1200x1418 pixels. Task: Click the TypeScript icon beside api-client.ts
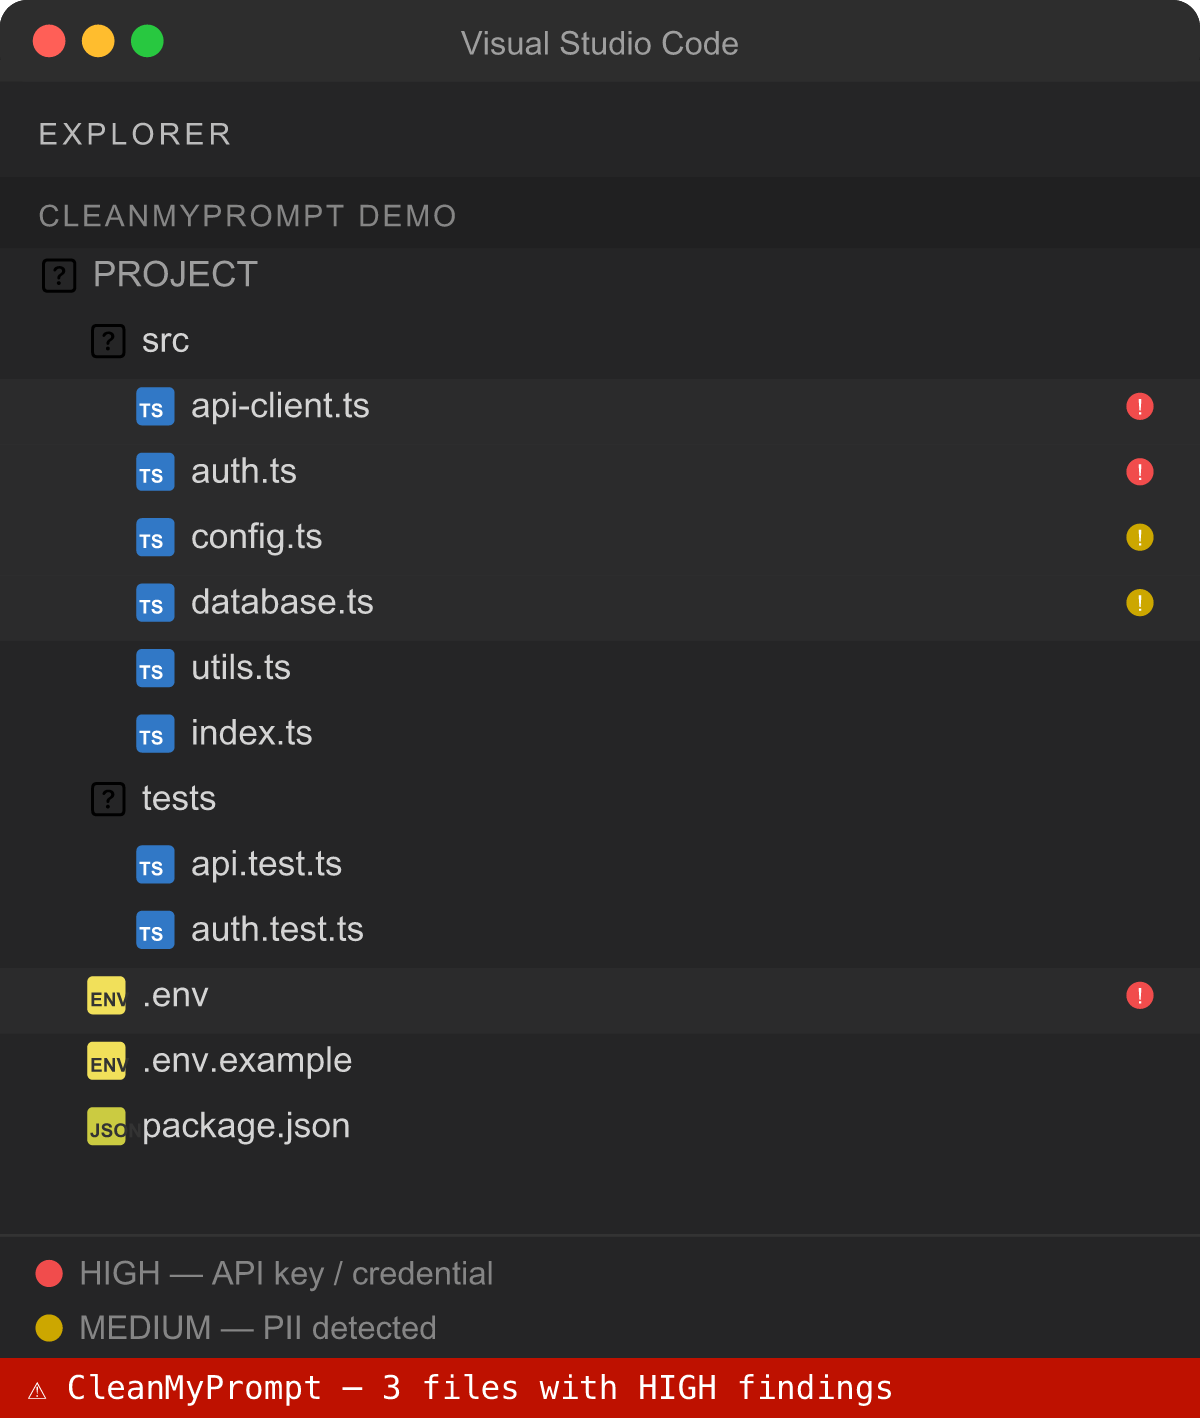[x=155, y=407]
